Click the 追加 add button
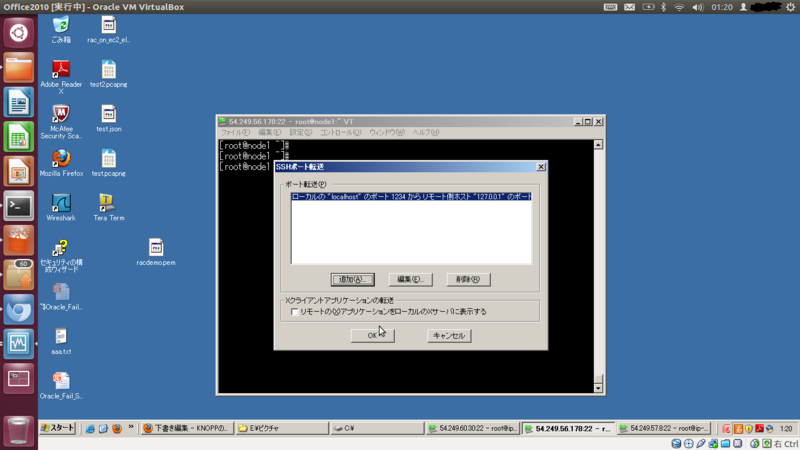This screenshot has height=450, width=800. click(x=353, y=280)
